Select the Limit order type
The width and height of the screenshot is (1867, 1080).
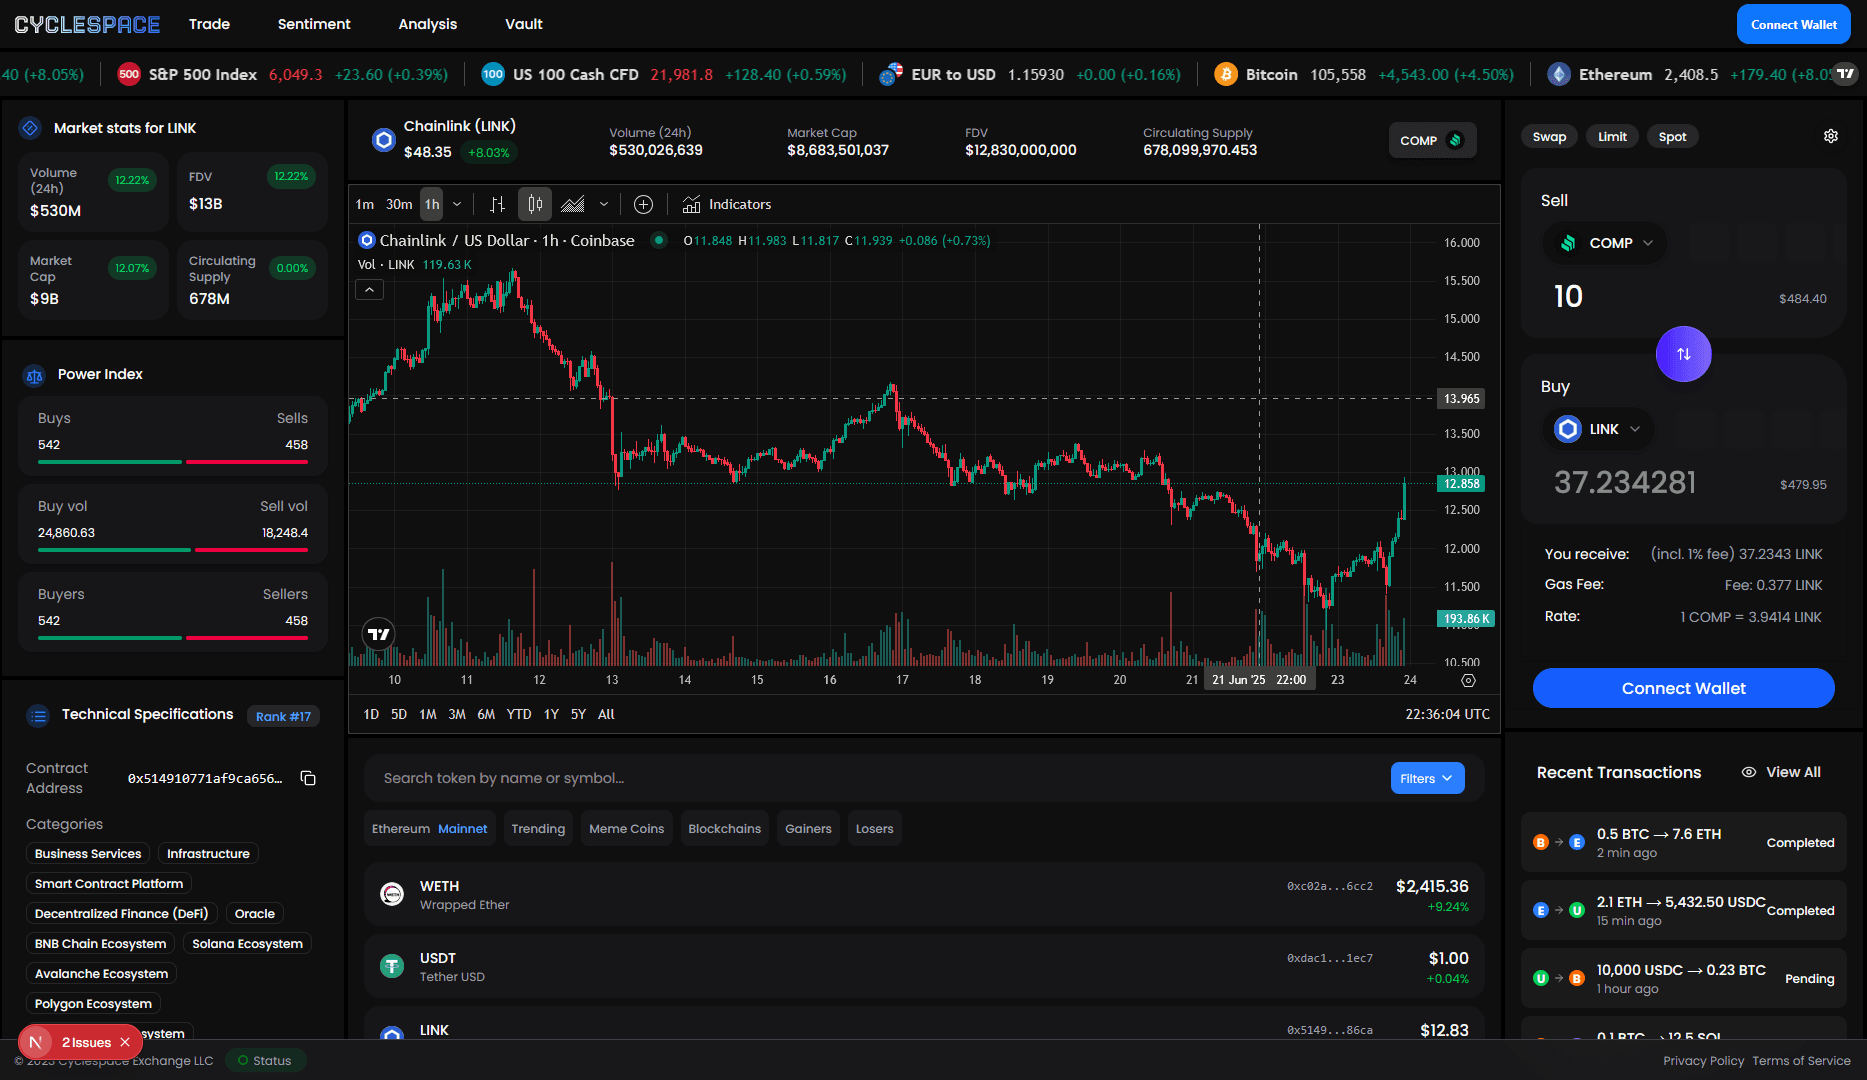[1611, 137]
